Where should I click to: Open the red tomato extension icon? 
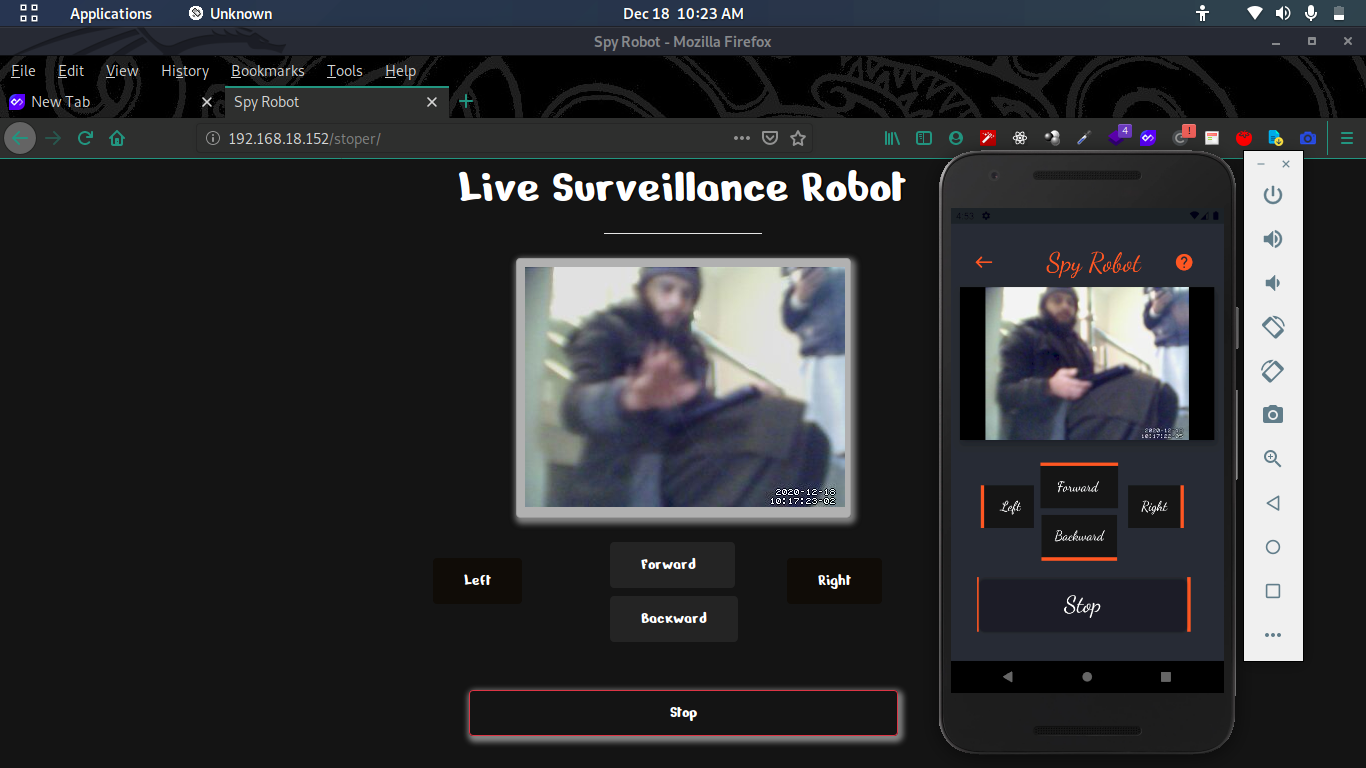click(1244, 138)
